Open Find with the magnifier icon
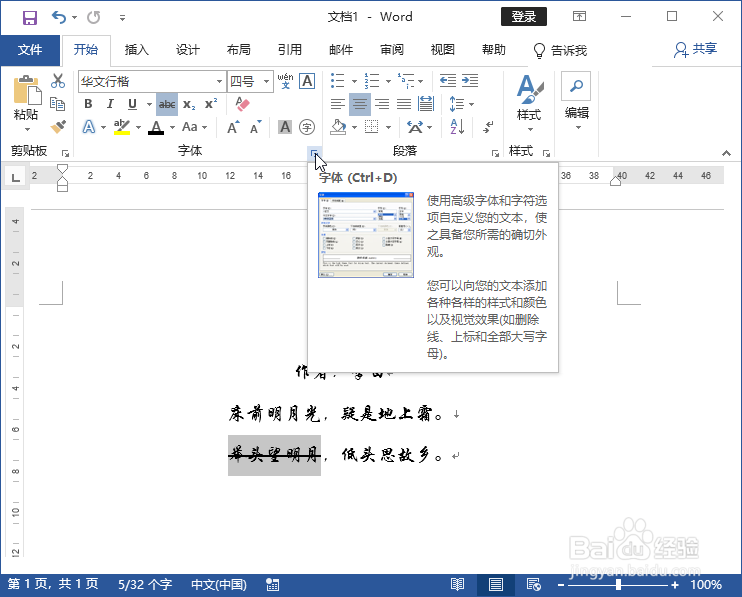Viewport: 742px width, 597px height. (x=576, y=86)
